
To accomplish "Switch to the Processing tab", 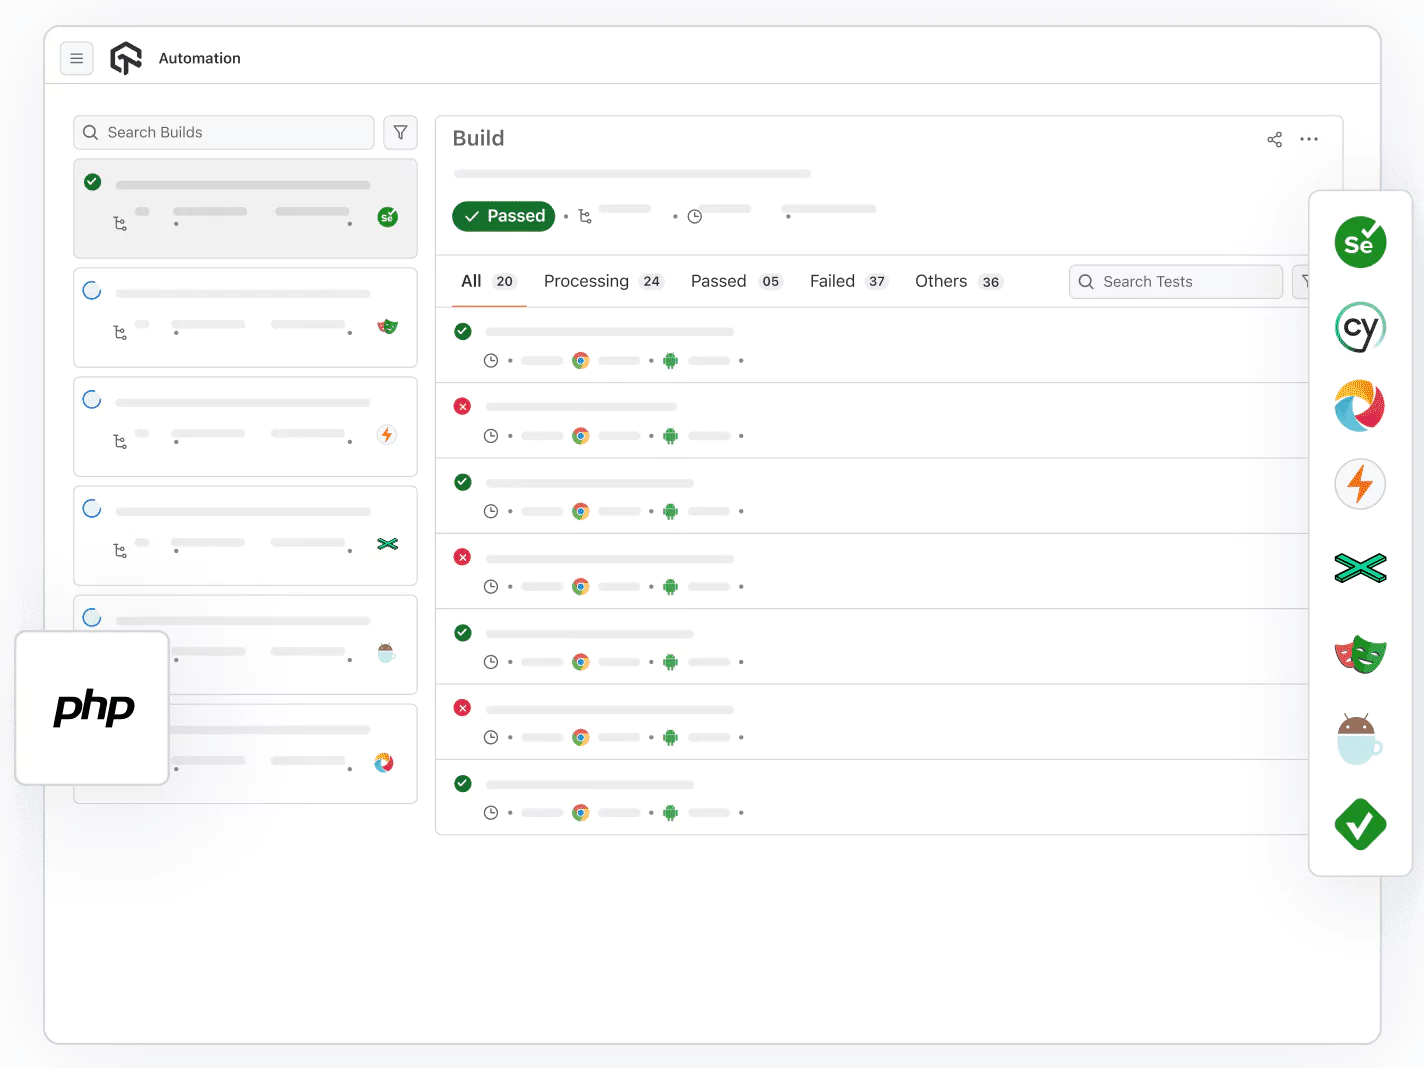I will tap(601, 282).
